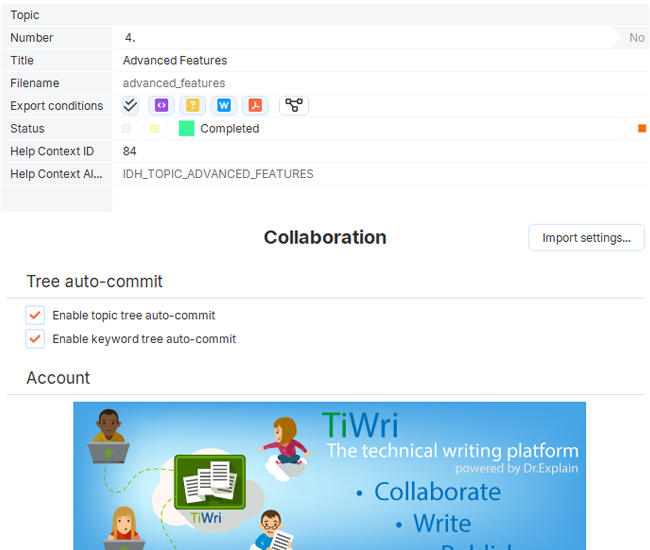
Task: Open Import settings dialog
Action: (x=586, y=238)
